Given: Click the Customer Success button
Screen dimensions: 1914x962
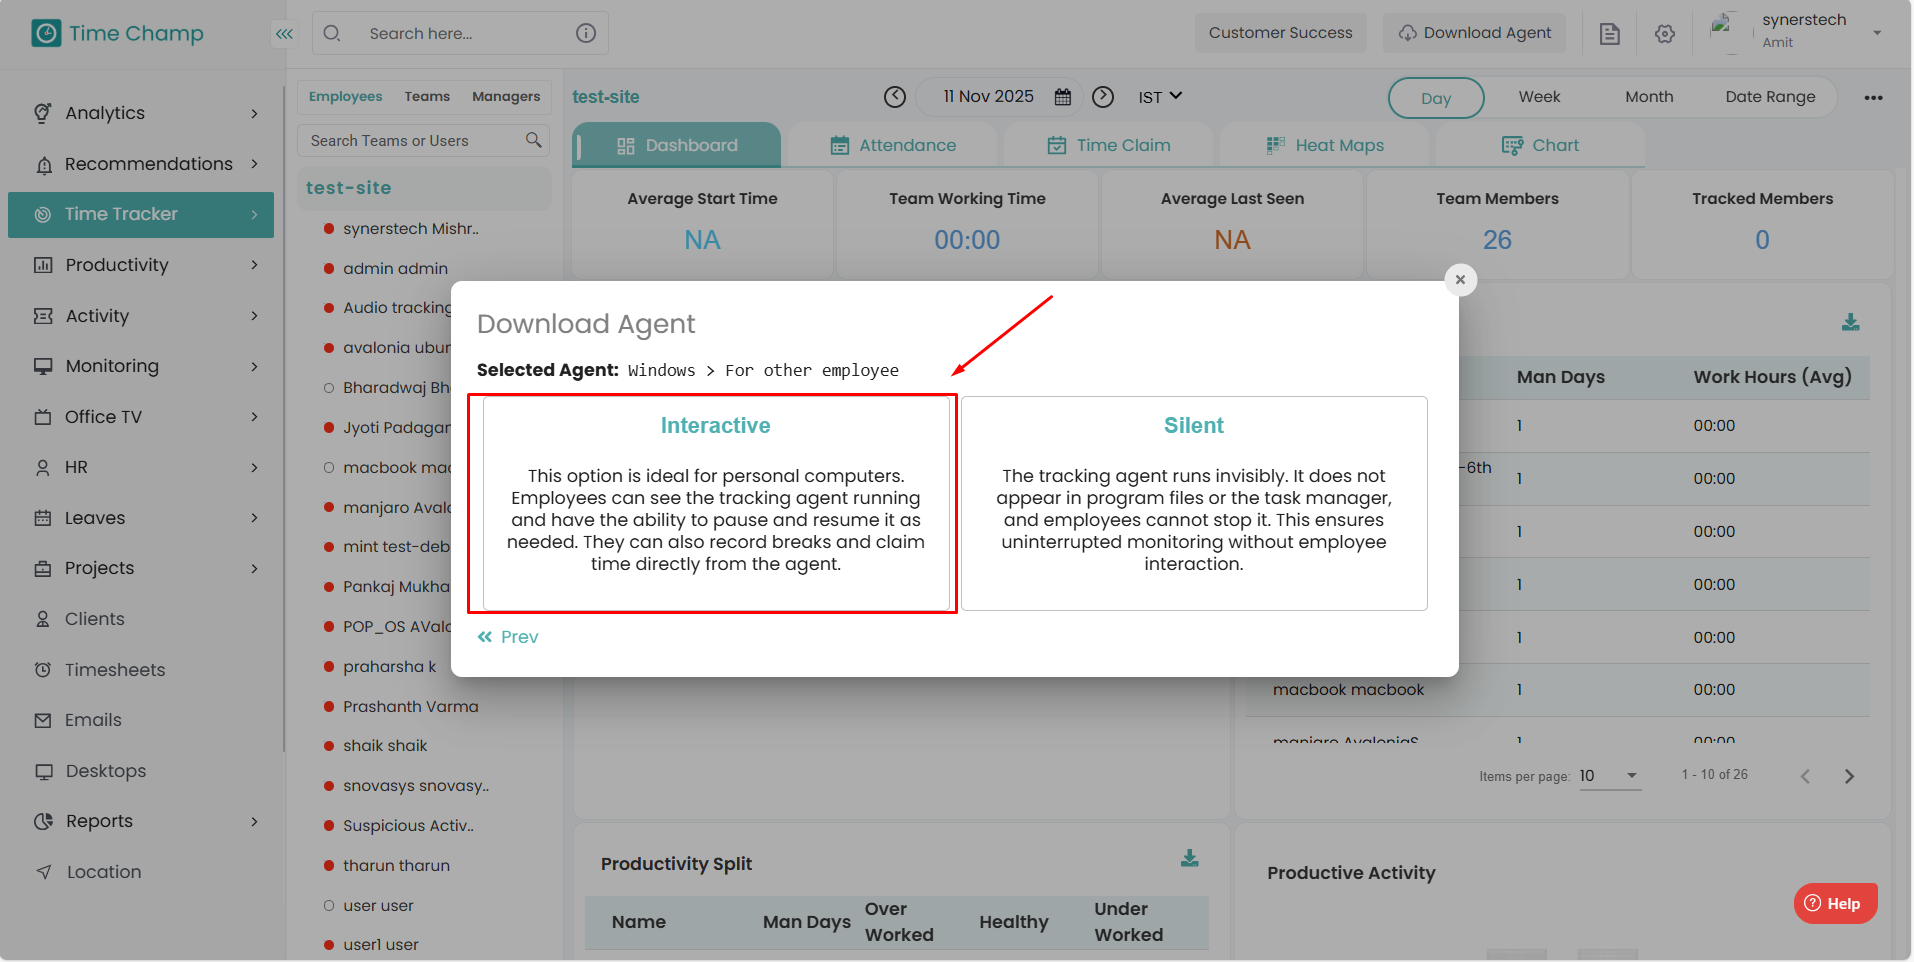Looking at the screenshot, I should pyautogui.click(x=1280, y=33).
